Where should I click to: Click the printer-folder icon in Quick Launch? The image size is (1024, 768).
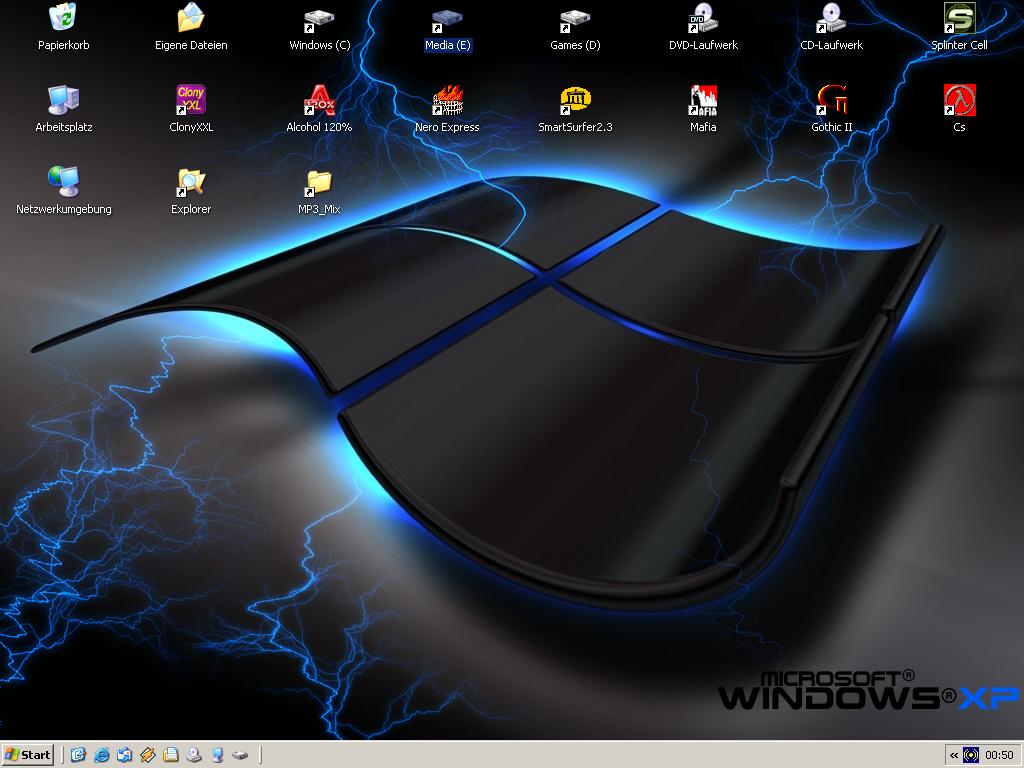point(171,755)
